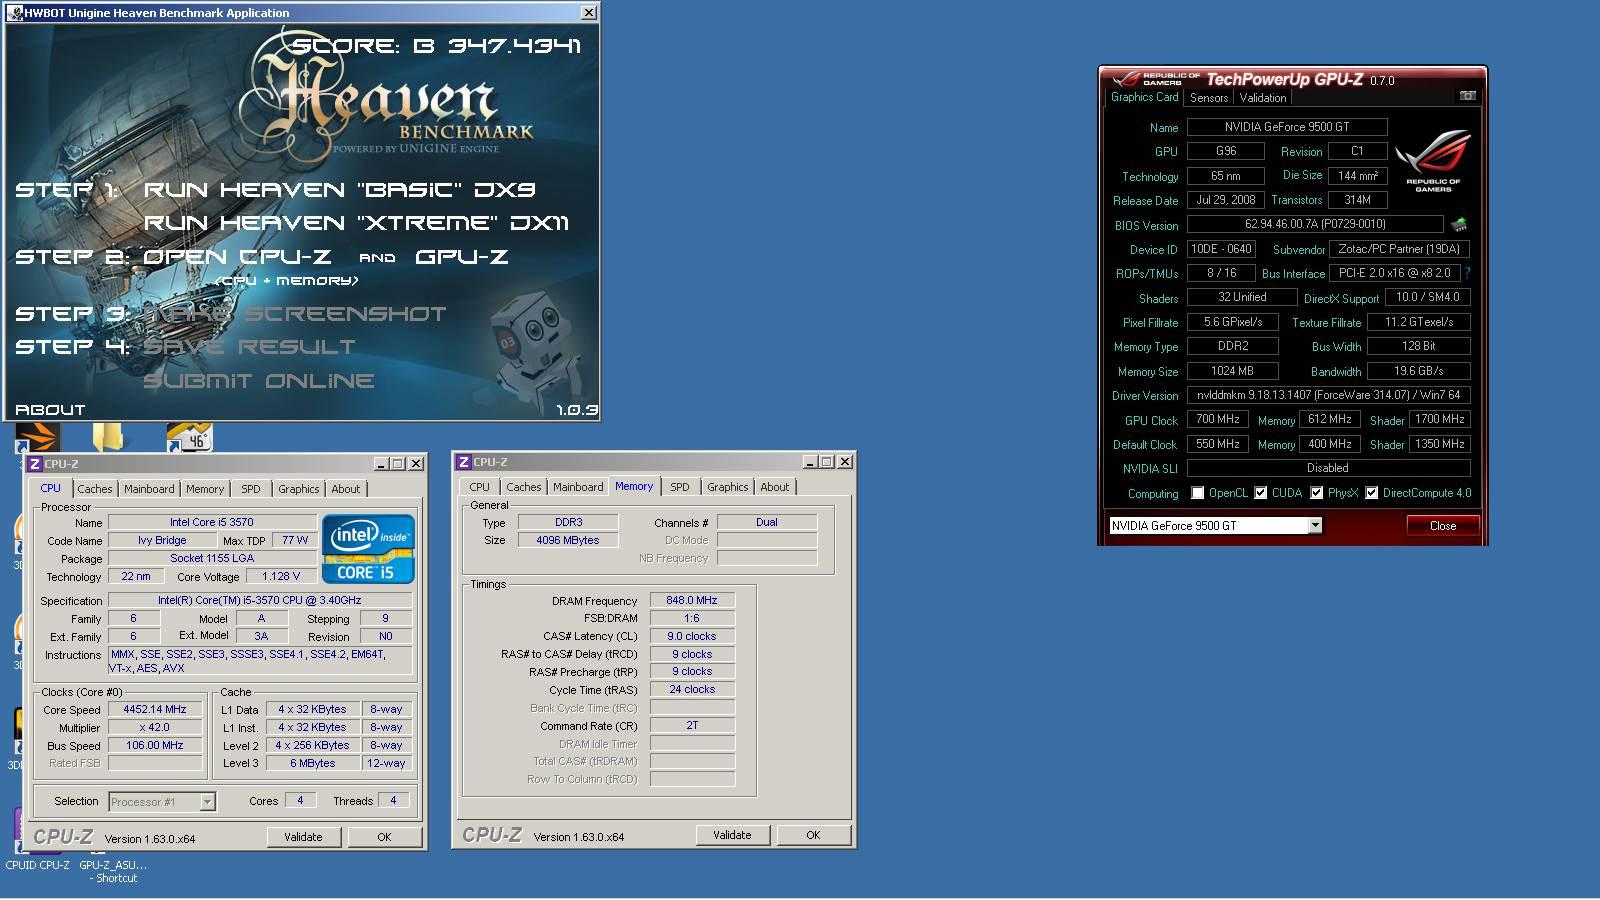Click Validate in the CPU-Z CPU window
Screen dimensions: 1600x900
coord(303,837)
